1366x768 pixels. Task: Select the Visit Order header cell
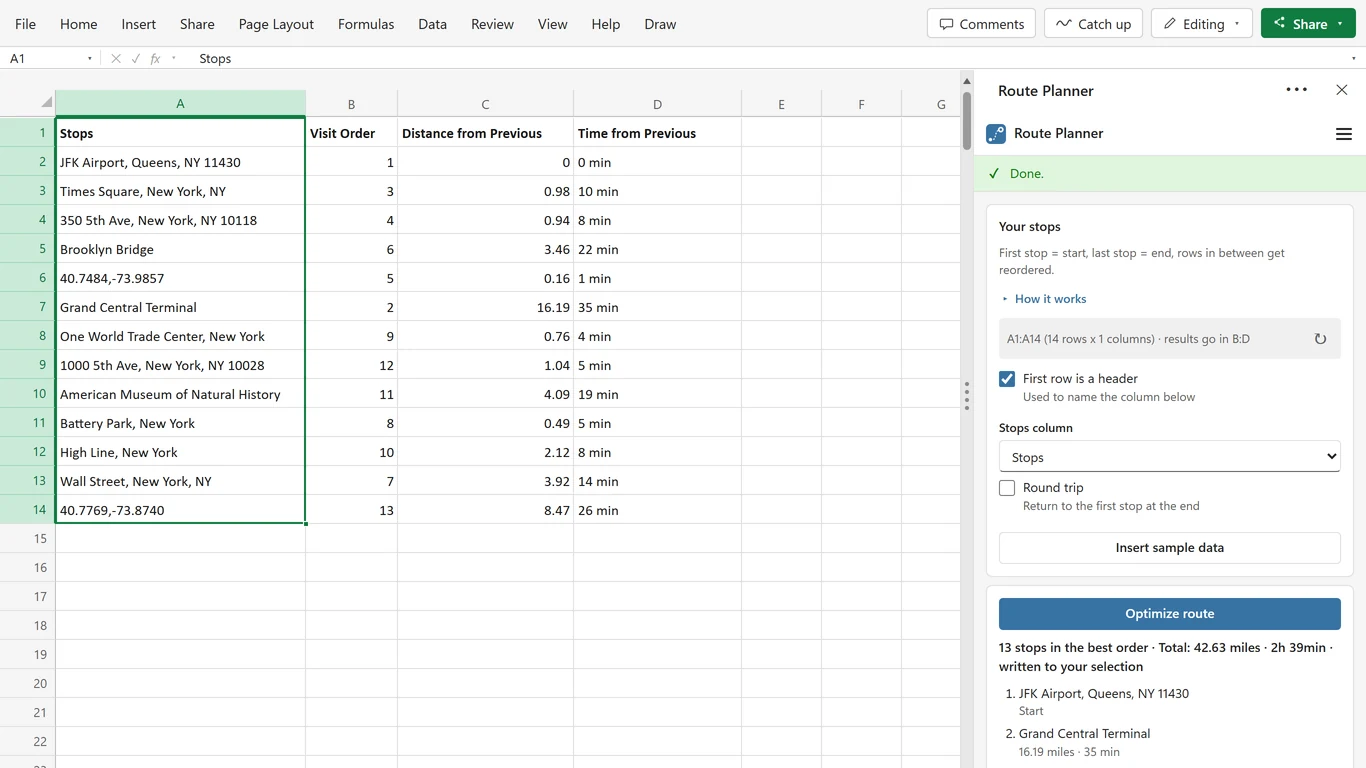coord(351,133)
